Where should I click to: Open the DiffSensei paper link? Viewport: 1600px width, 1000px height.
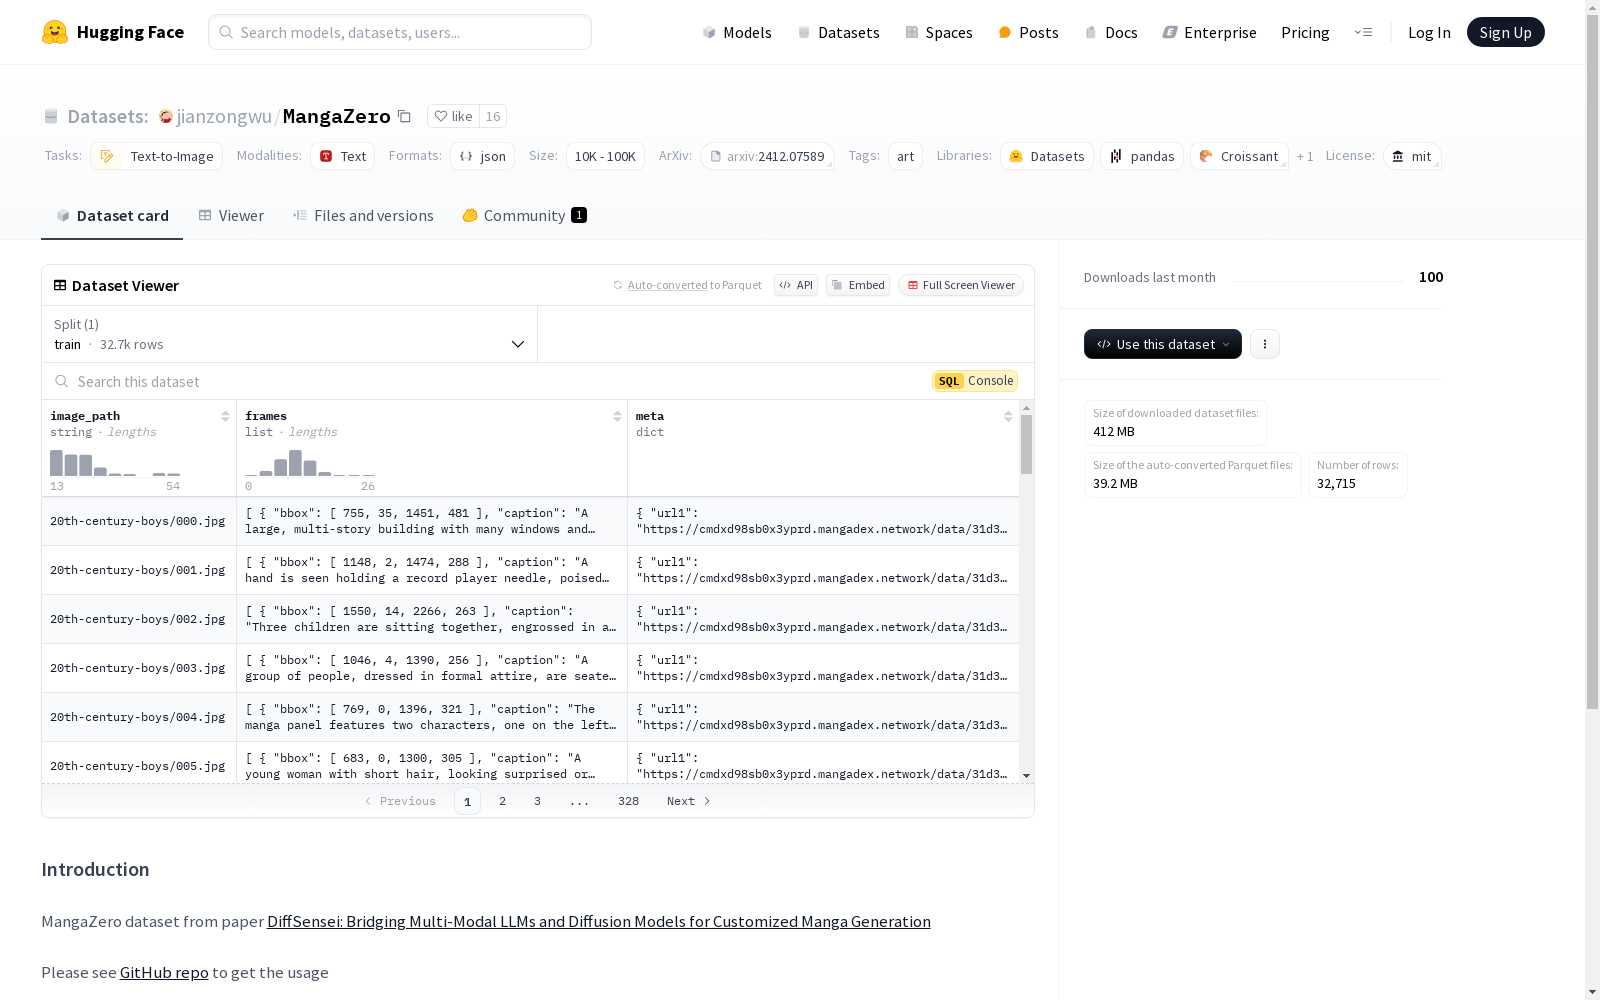599,921
